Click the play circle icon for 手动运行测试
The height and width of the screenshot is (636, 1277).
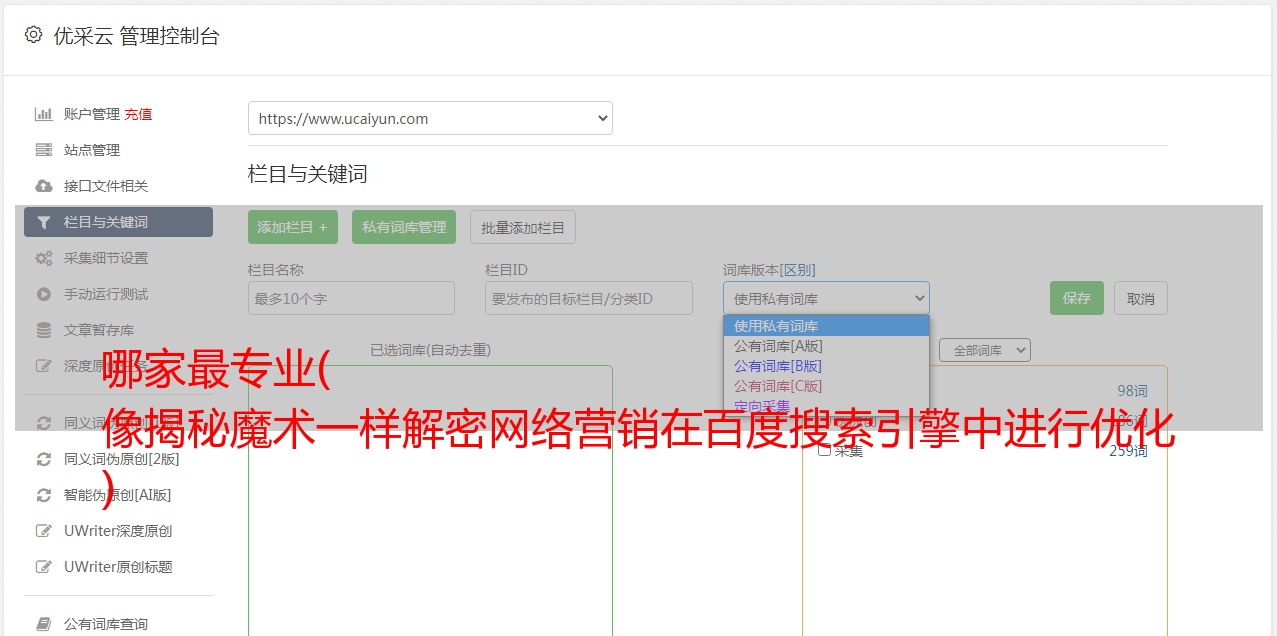[43, 294]
